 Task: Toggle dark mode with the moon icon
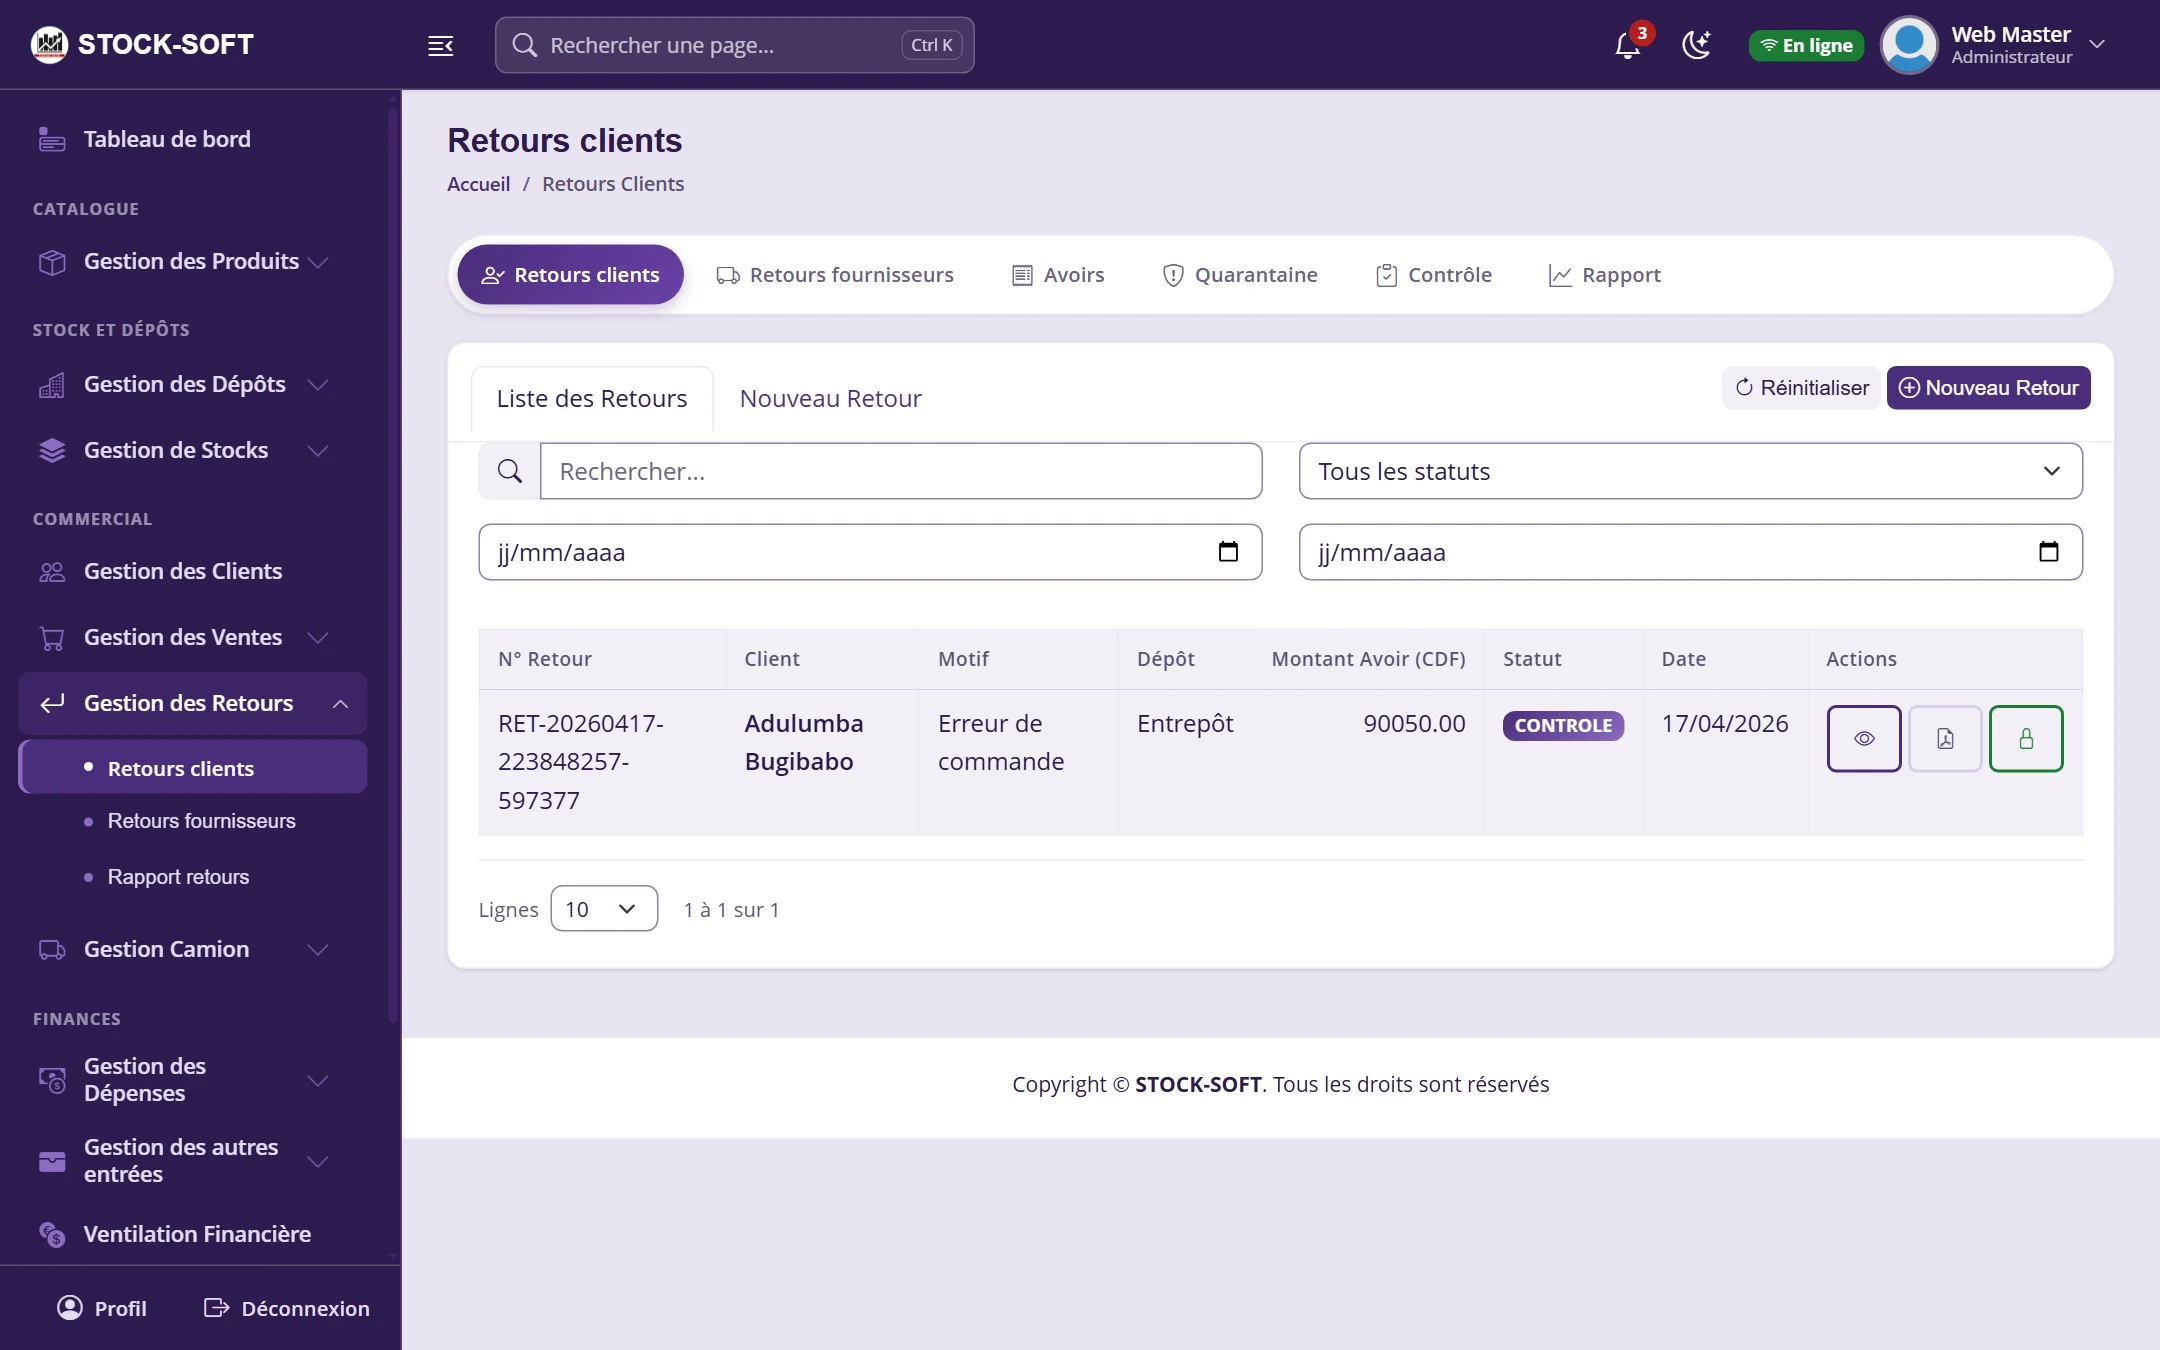(x=1696, y=45)
